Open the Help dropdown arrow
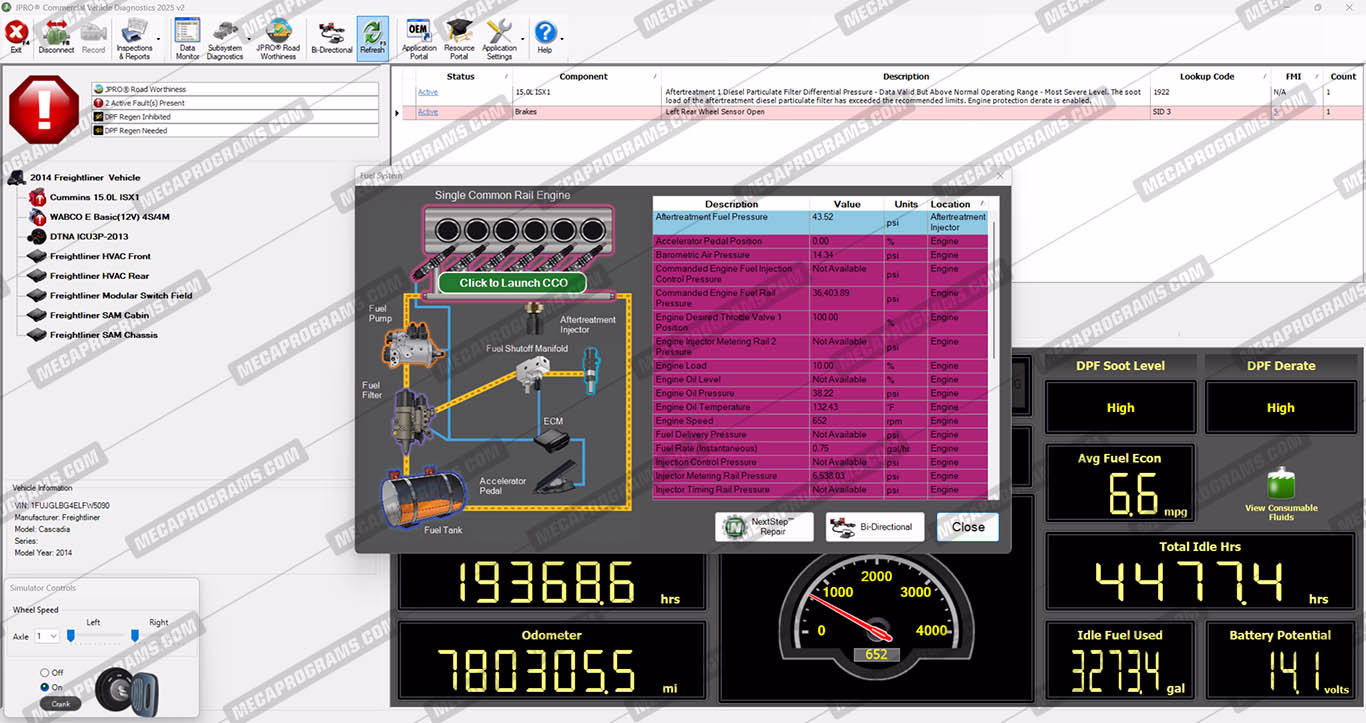 pos(561,40)
